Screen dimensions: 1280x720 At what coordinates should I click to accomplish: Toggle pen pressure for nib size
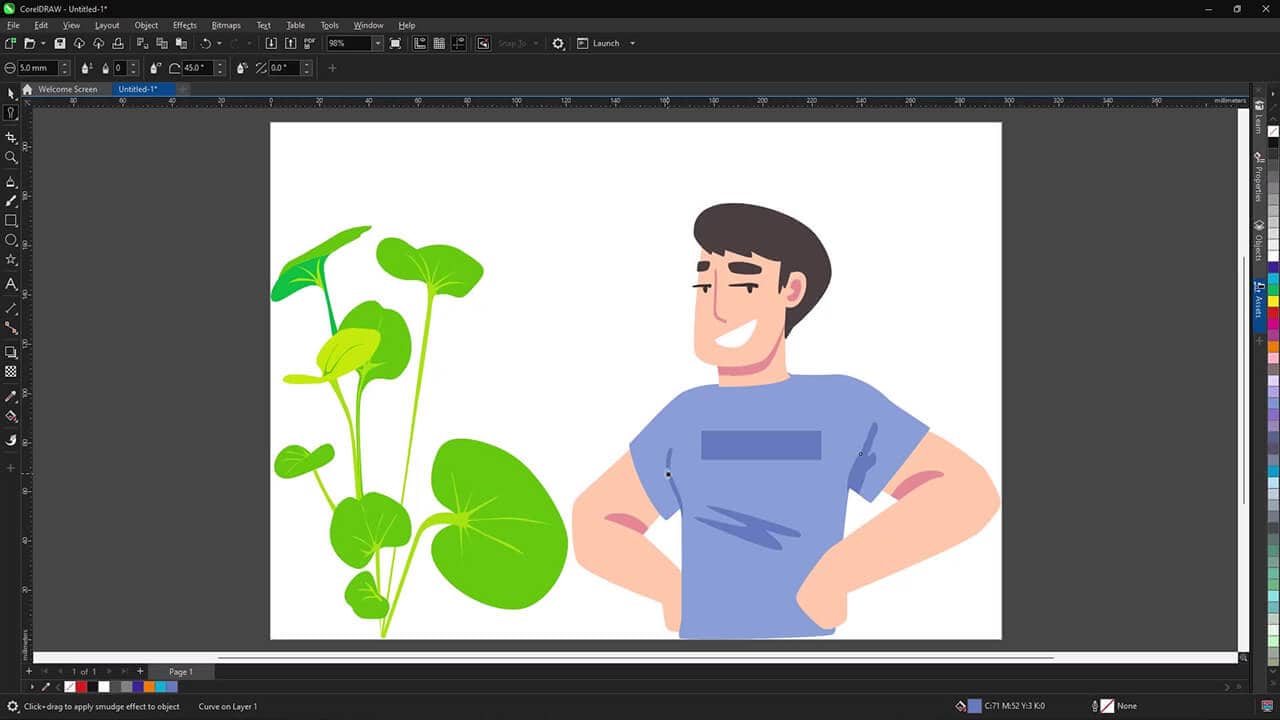tap(87, 68)
